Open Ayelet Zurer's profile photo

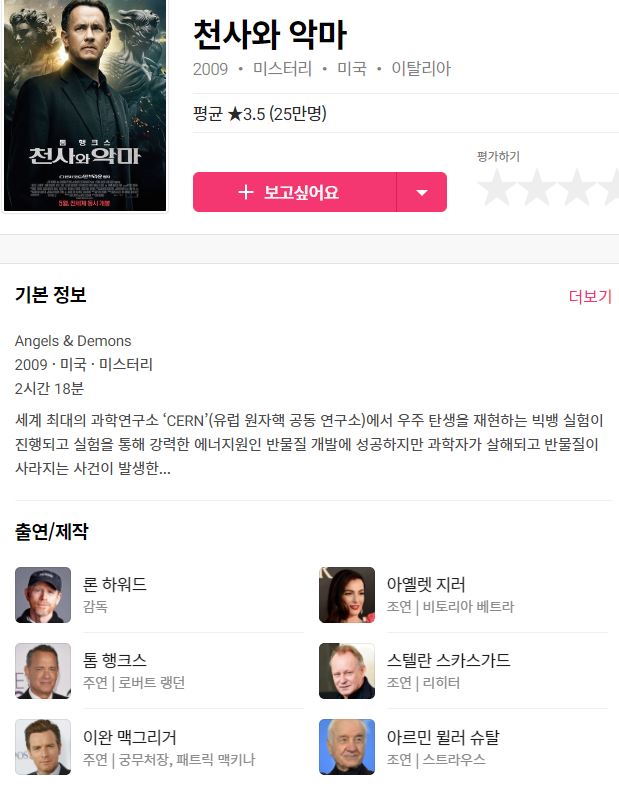347,595
